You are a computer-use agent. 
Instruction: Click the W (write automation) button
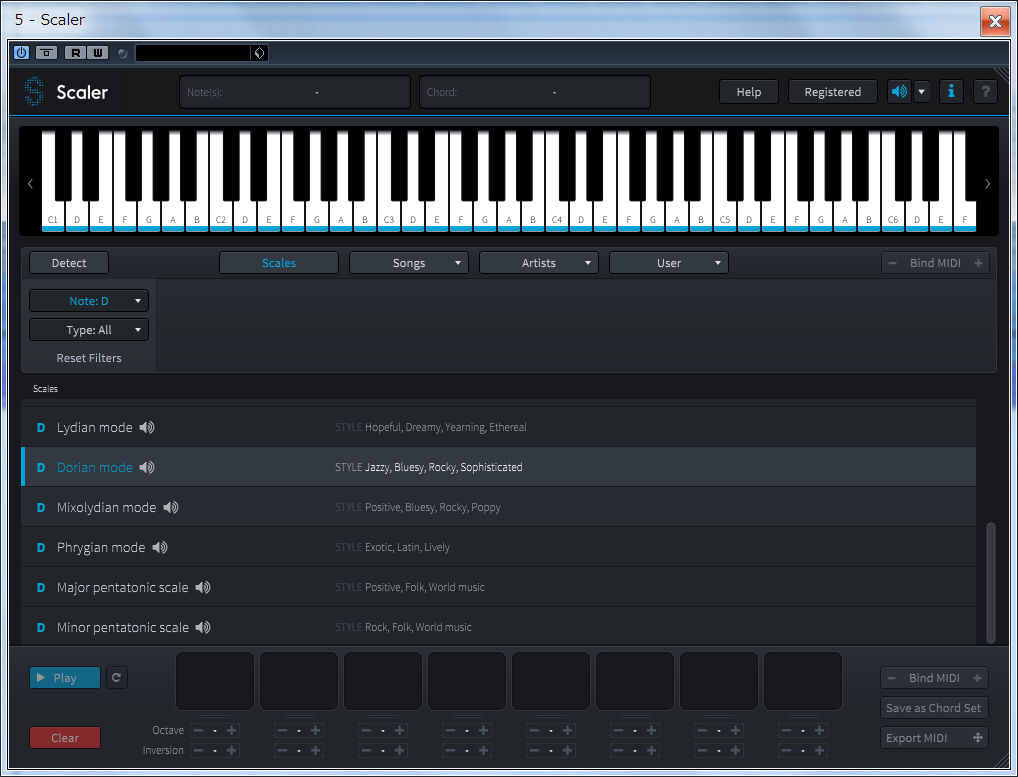[98, 53]
